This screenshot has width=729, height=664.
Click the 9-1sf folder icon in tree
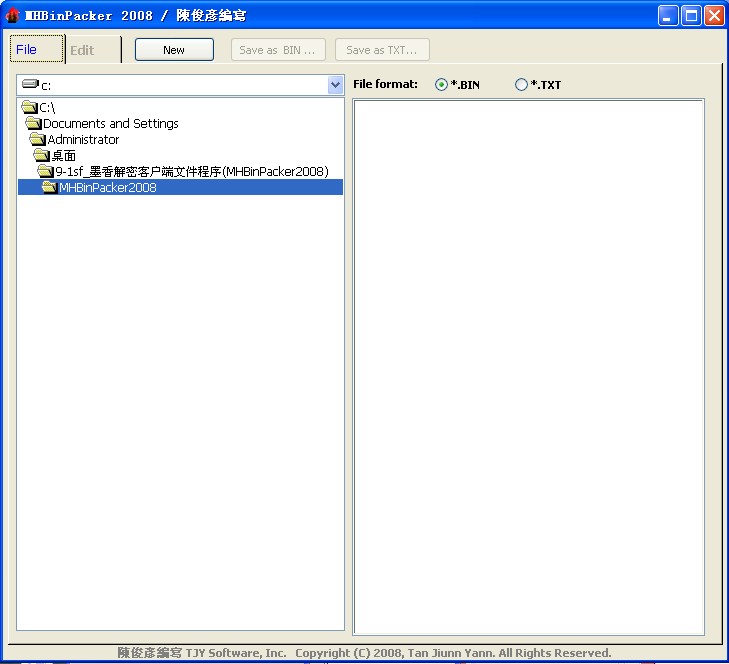point(45,171)
